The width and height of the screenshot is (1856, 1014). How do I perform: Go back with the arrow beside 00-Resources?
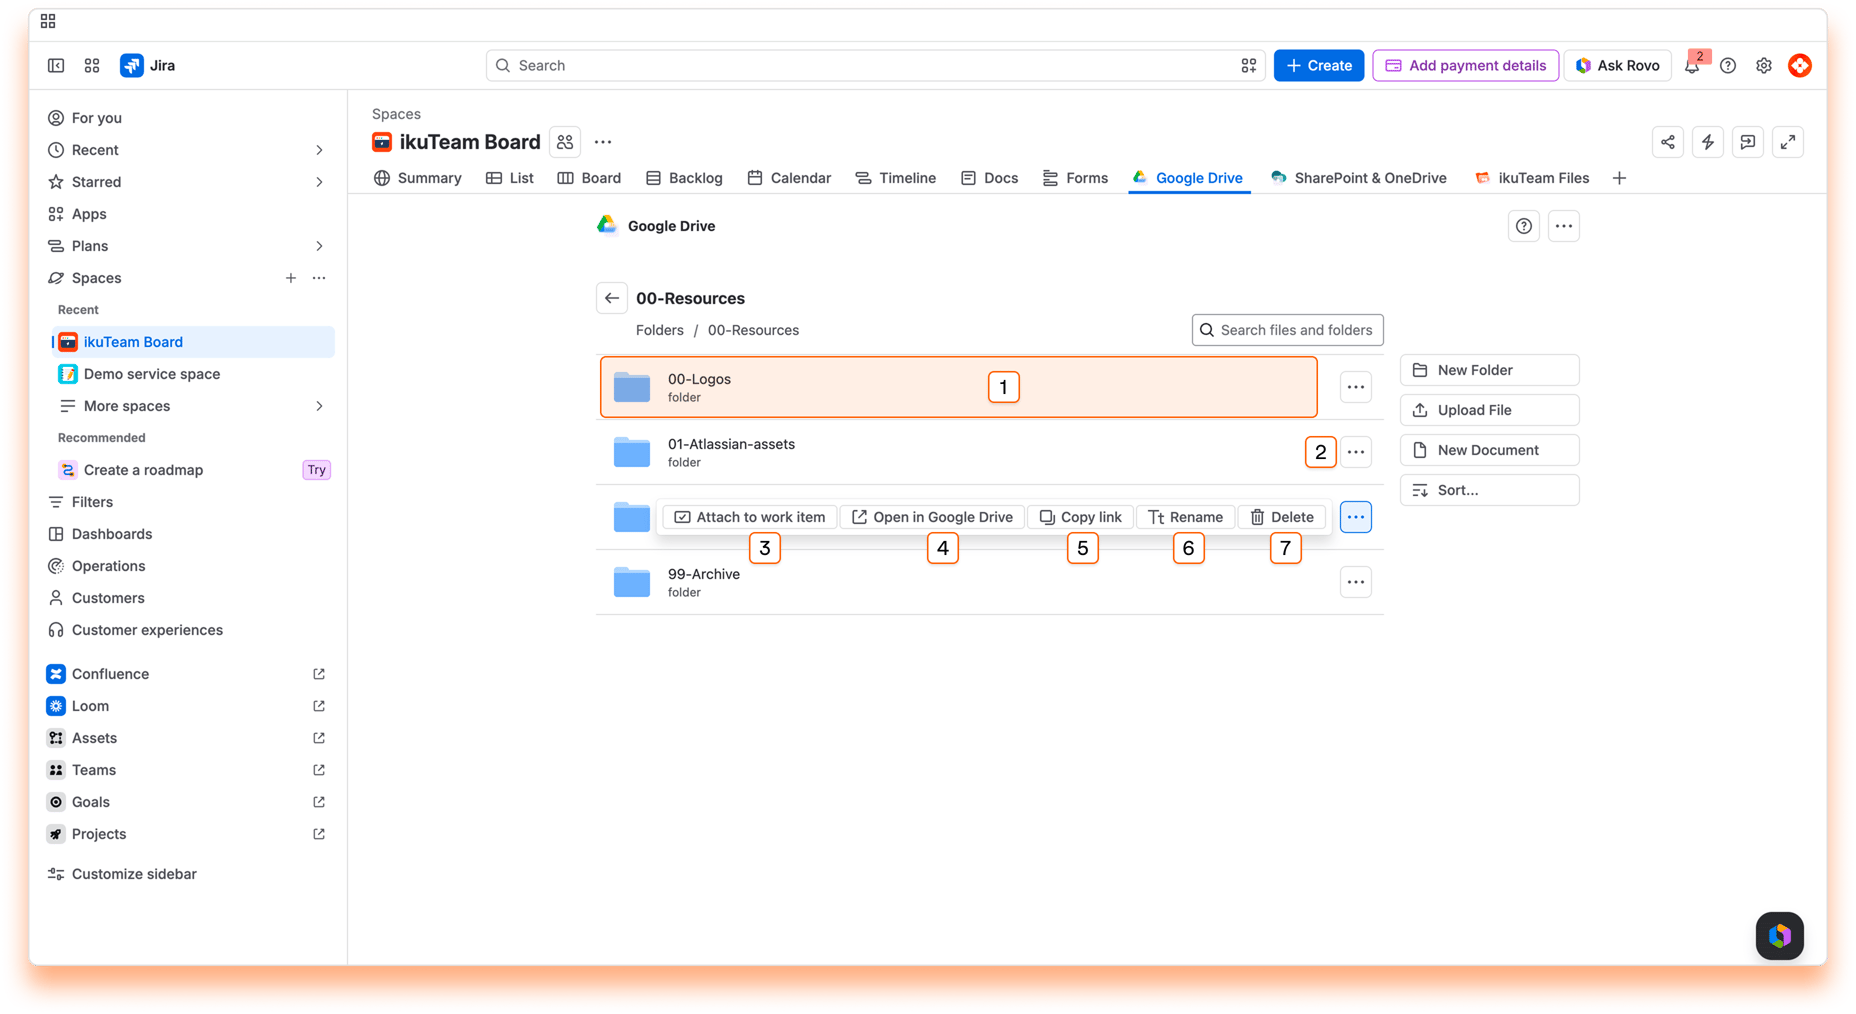(612, 298)
